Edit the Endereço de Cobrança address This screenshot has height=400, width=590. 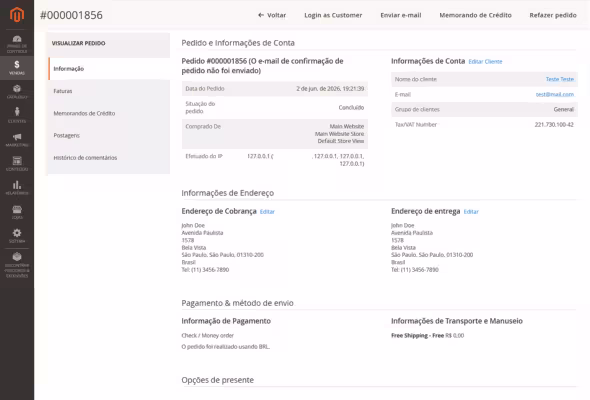coord(267,212)
